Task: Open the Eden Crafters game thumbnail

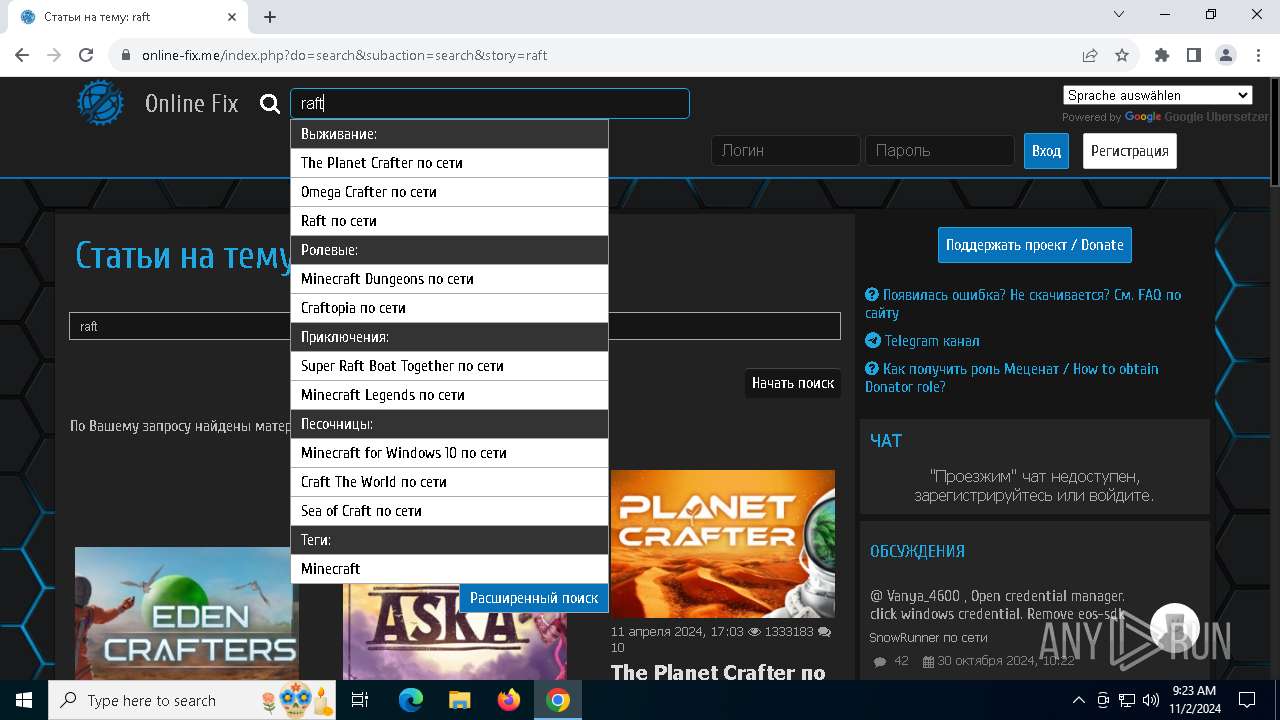Action: 187,613
